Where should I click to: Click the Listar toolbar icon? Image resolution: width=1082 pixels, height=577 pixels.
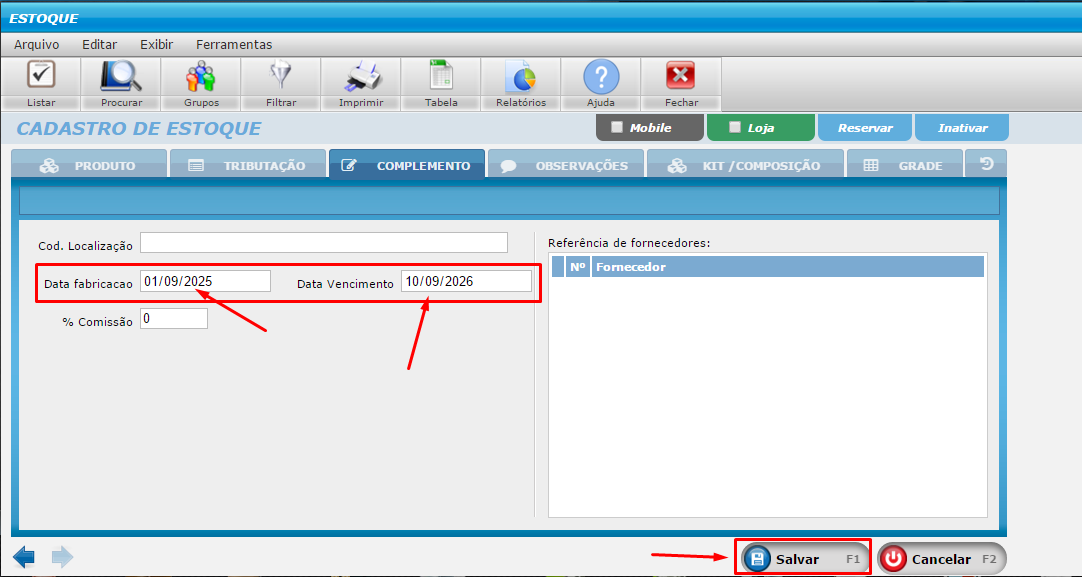click(x=41, y=77)
